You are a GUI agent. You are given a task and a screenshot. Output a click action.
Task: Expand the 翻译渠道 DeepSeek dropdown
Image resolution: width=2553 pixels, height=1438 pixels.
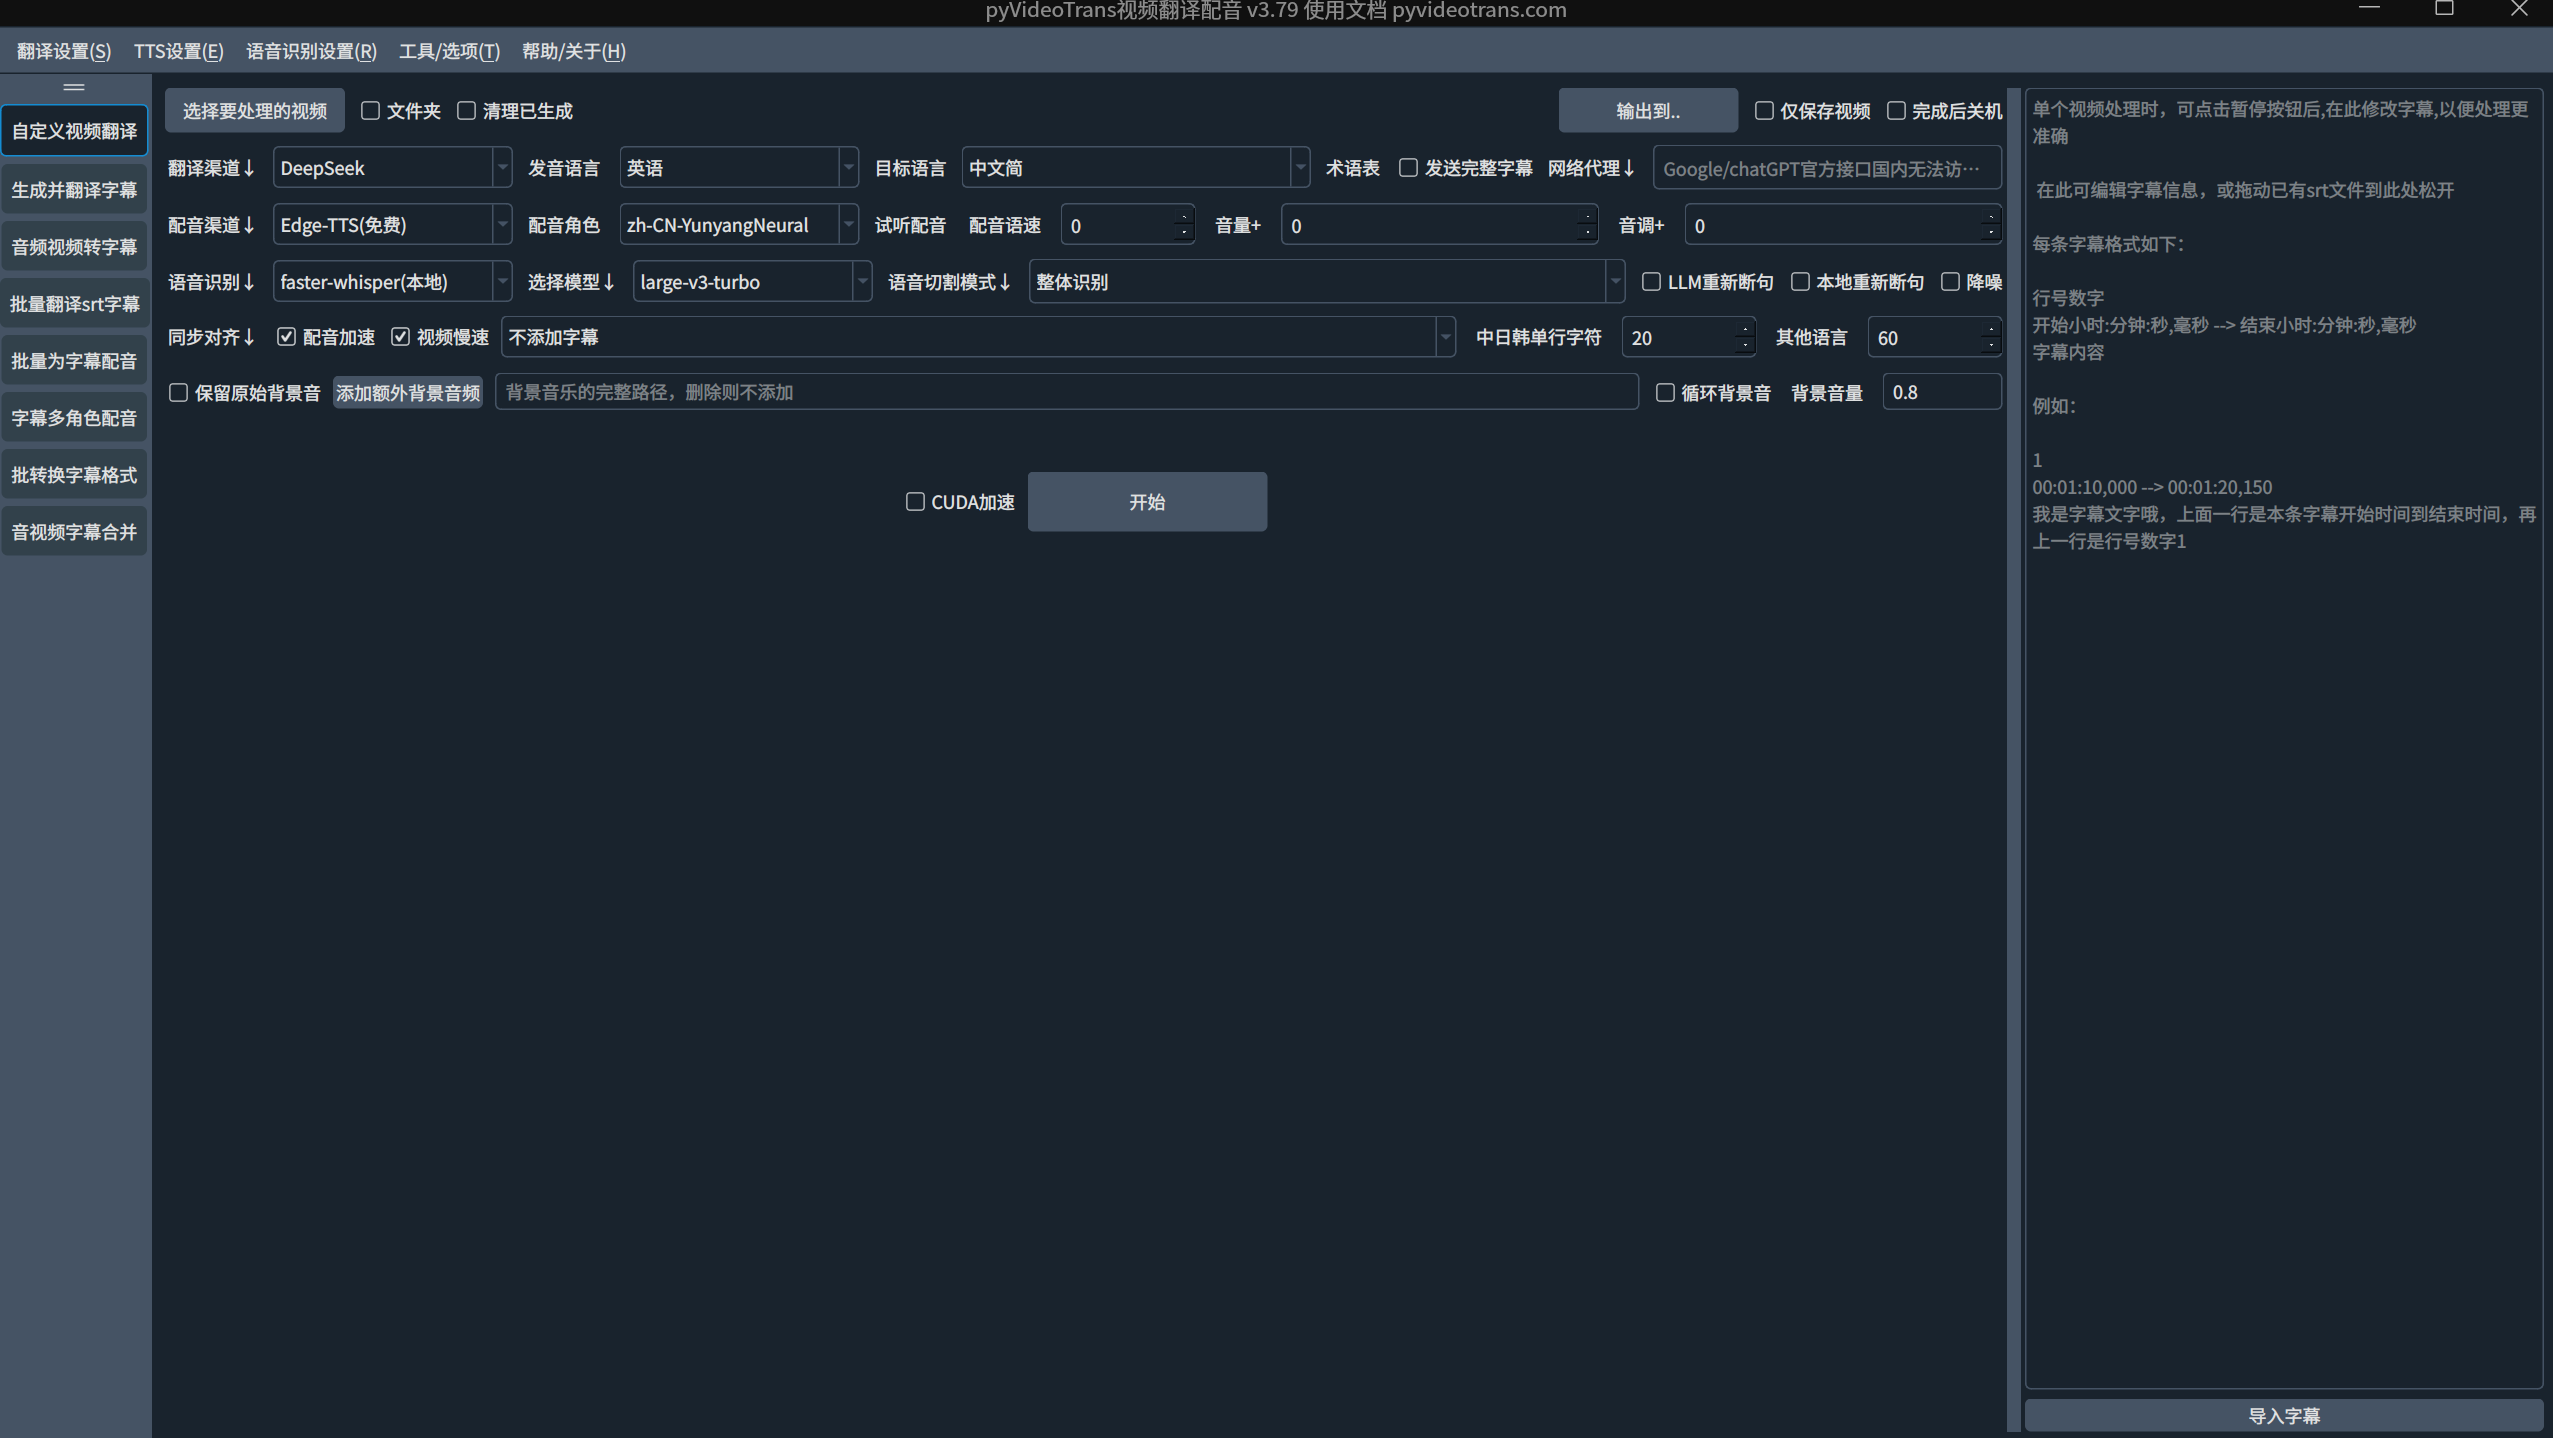pos(392,168)
